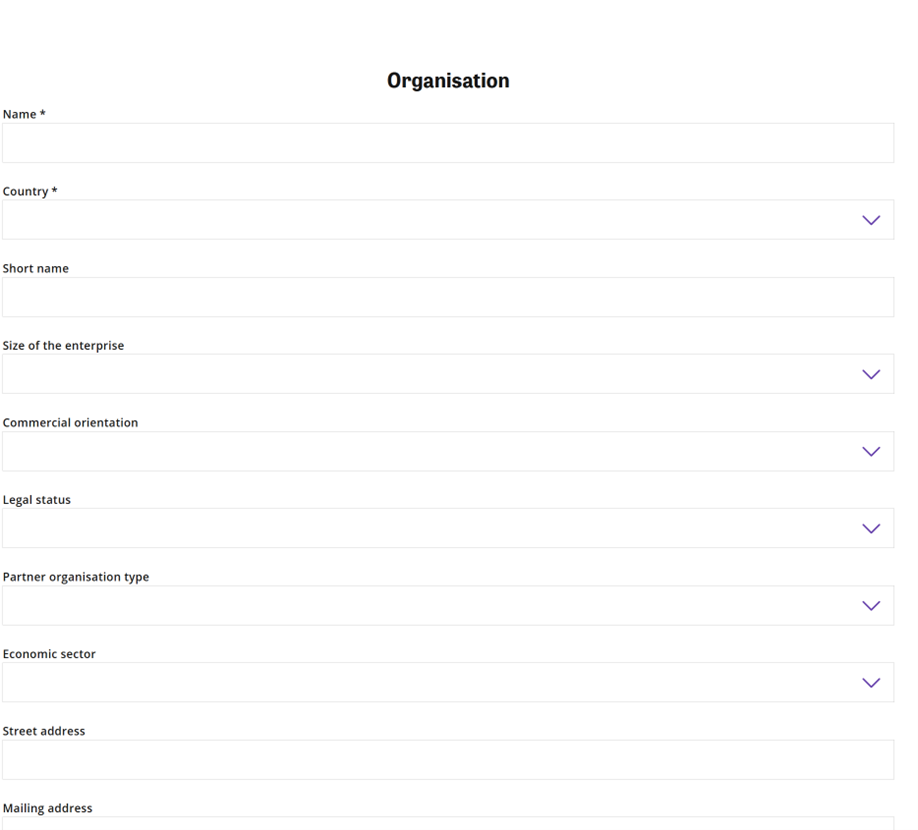Click the 'Name *' field label
The image size is (918, 830).
[x=24, y=114]
